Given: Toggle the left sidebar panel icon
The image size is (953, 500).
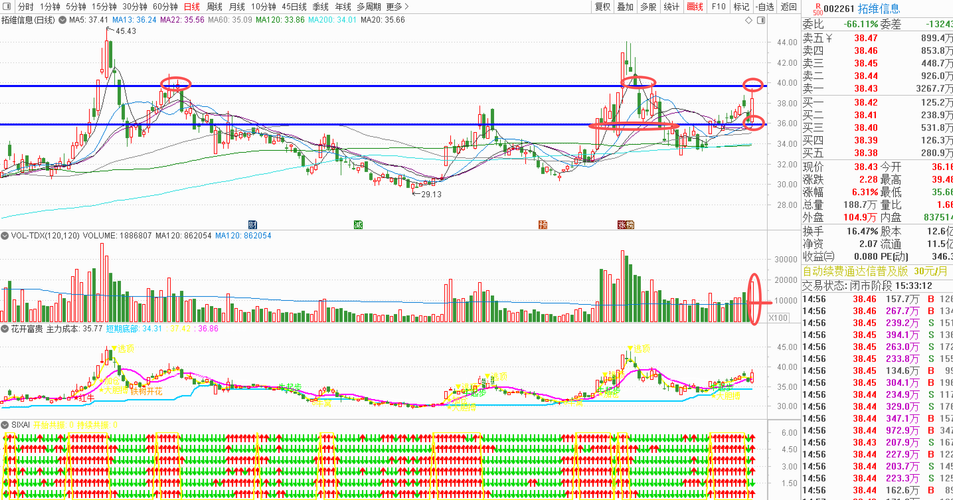Looking at the screenshot, I should point(6,7).
